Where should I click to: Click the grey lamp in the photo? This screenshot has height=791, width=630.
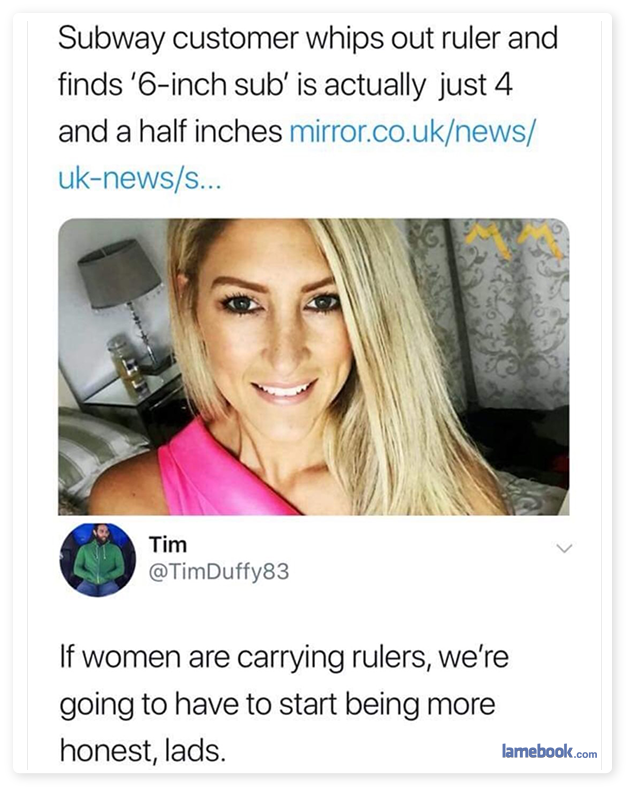point(120,274)
